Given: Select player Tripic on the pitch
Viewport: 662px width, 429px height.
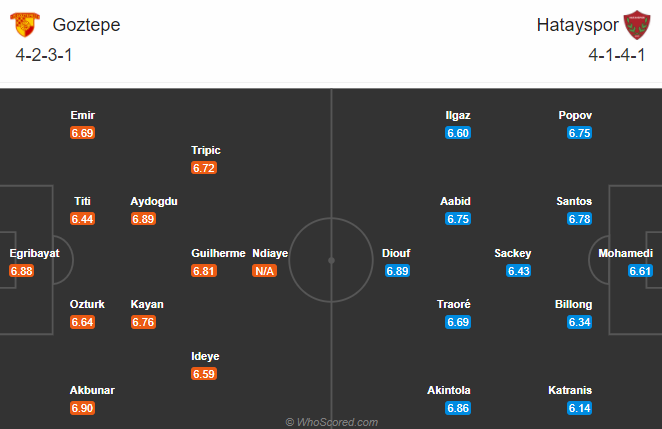Looking at the screenshot, I should [206, 150].
